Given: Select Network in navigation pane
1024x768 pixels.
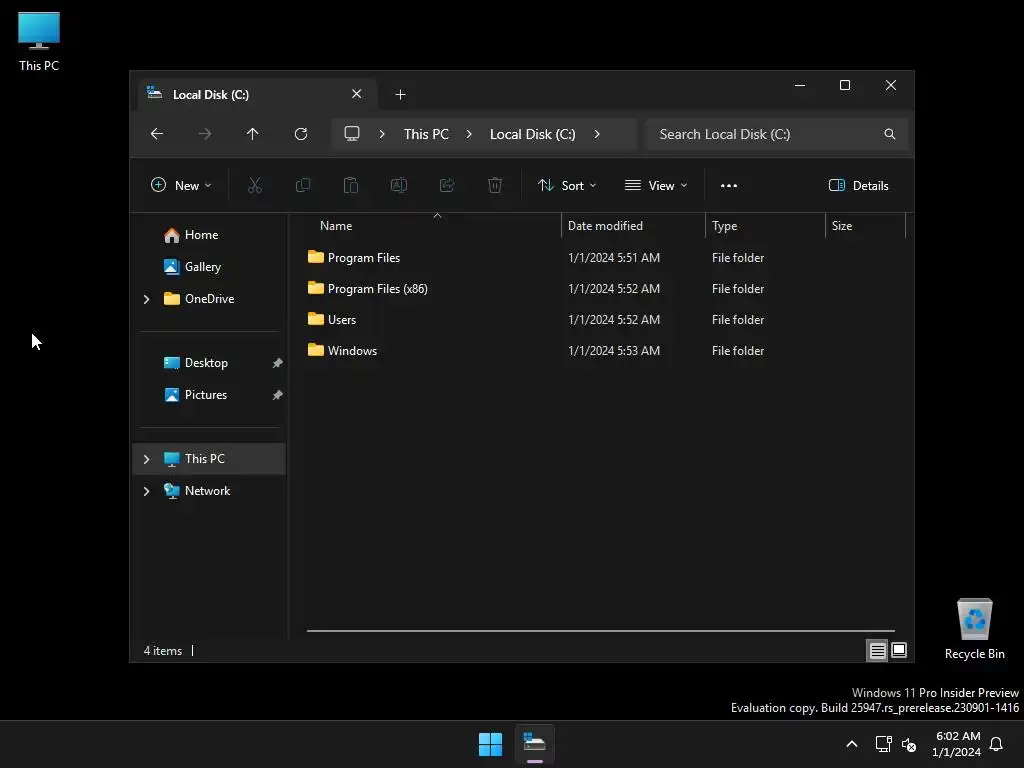Looking at the screenshot, I should (x=207, y=491).
